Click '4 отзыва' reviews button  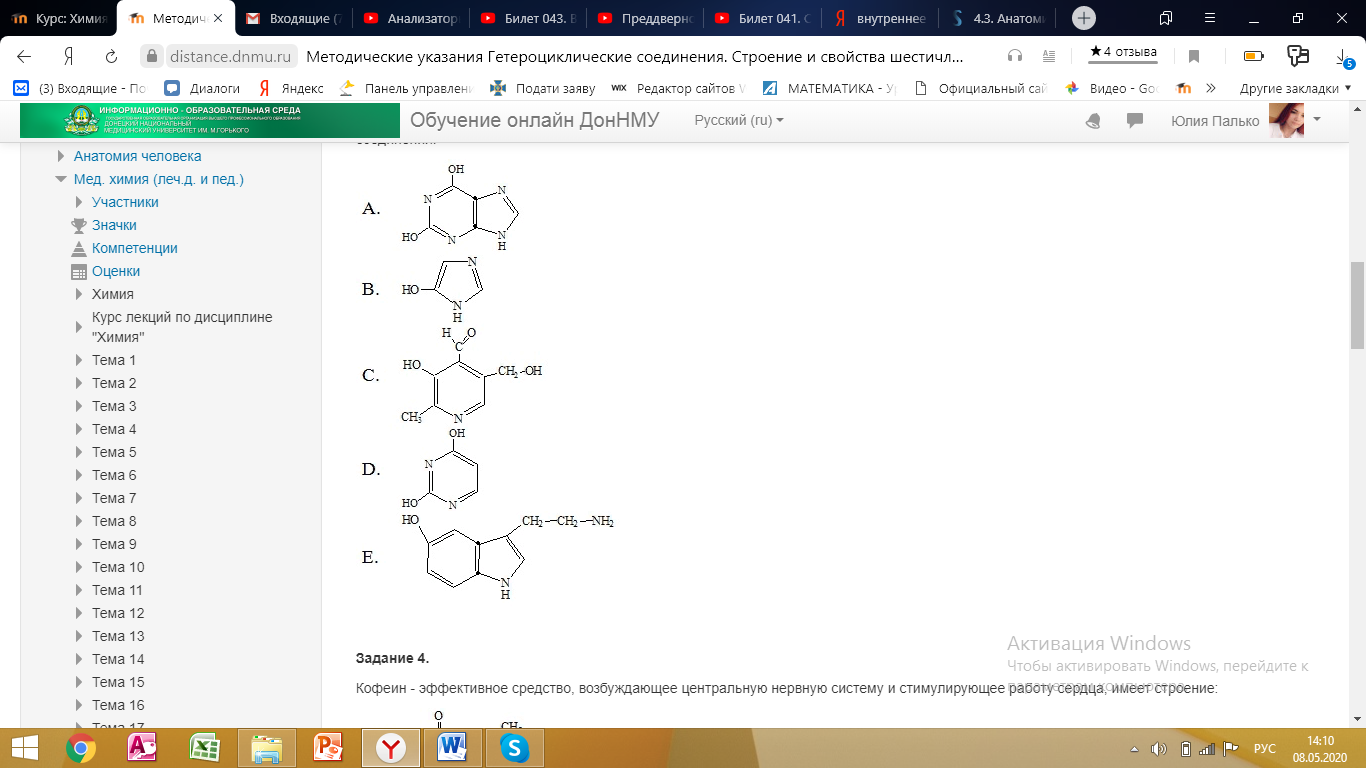pos(1123,52)
